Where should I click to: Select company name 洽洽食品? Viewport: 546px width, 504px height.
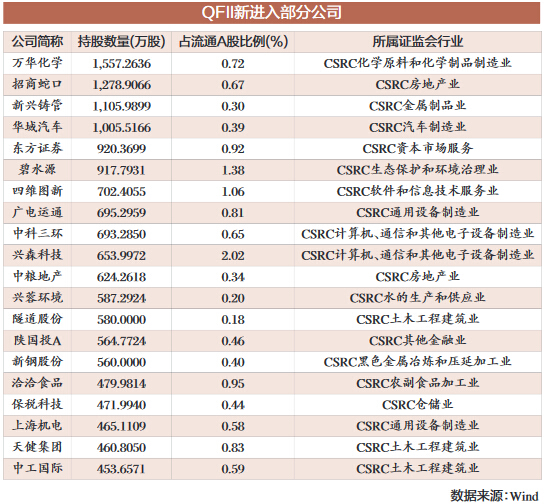pos(37,383)
